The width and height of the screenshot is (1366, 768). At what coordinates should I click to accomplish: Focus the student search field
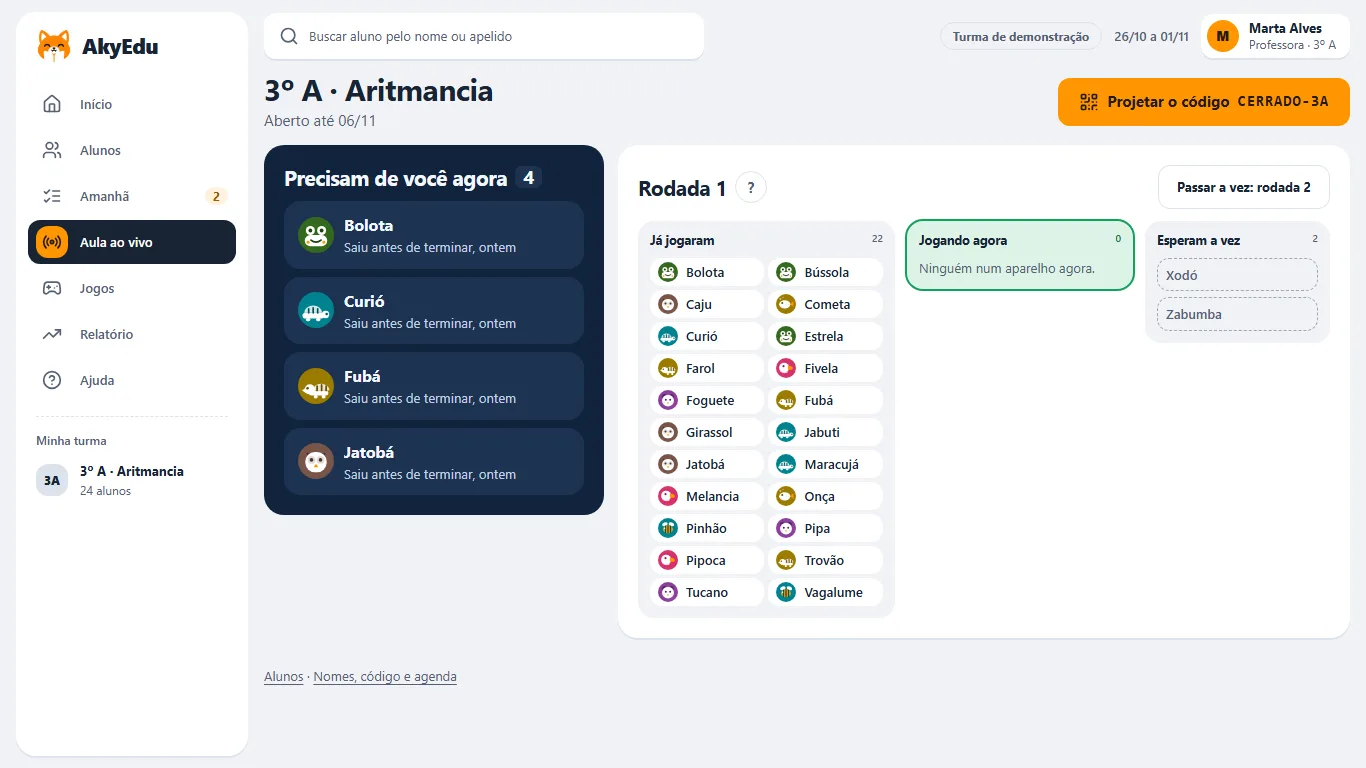484,36
